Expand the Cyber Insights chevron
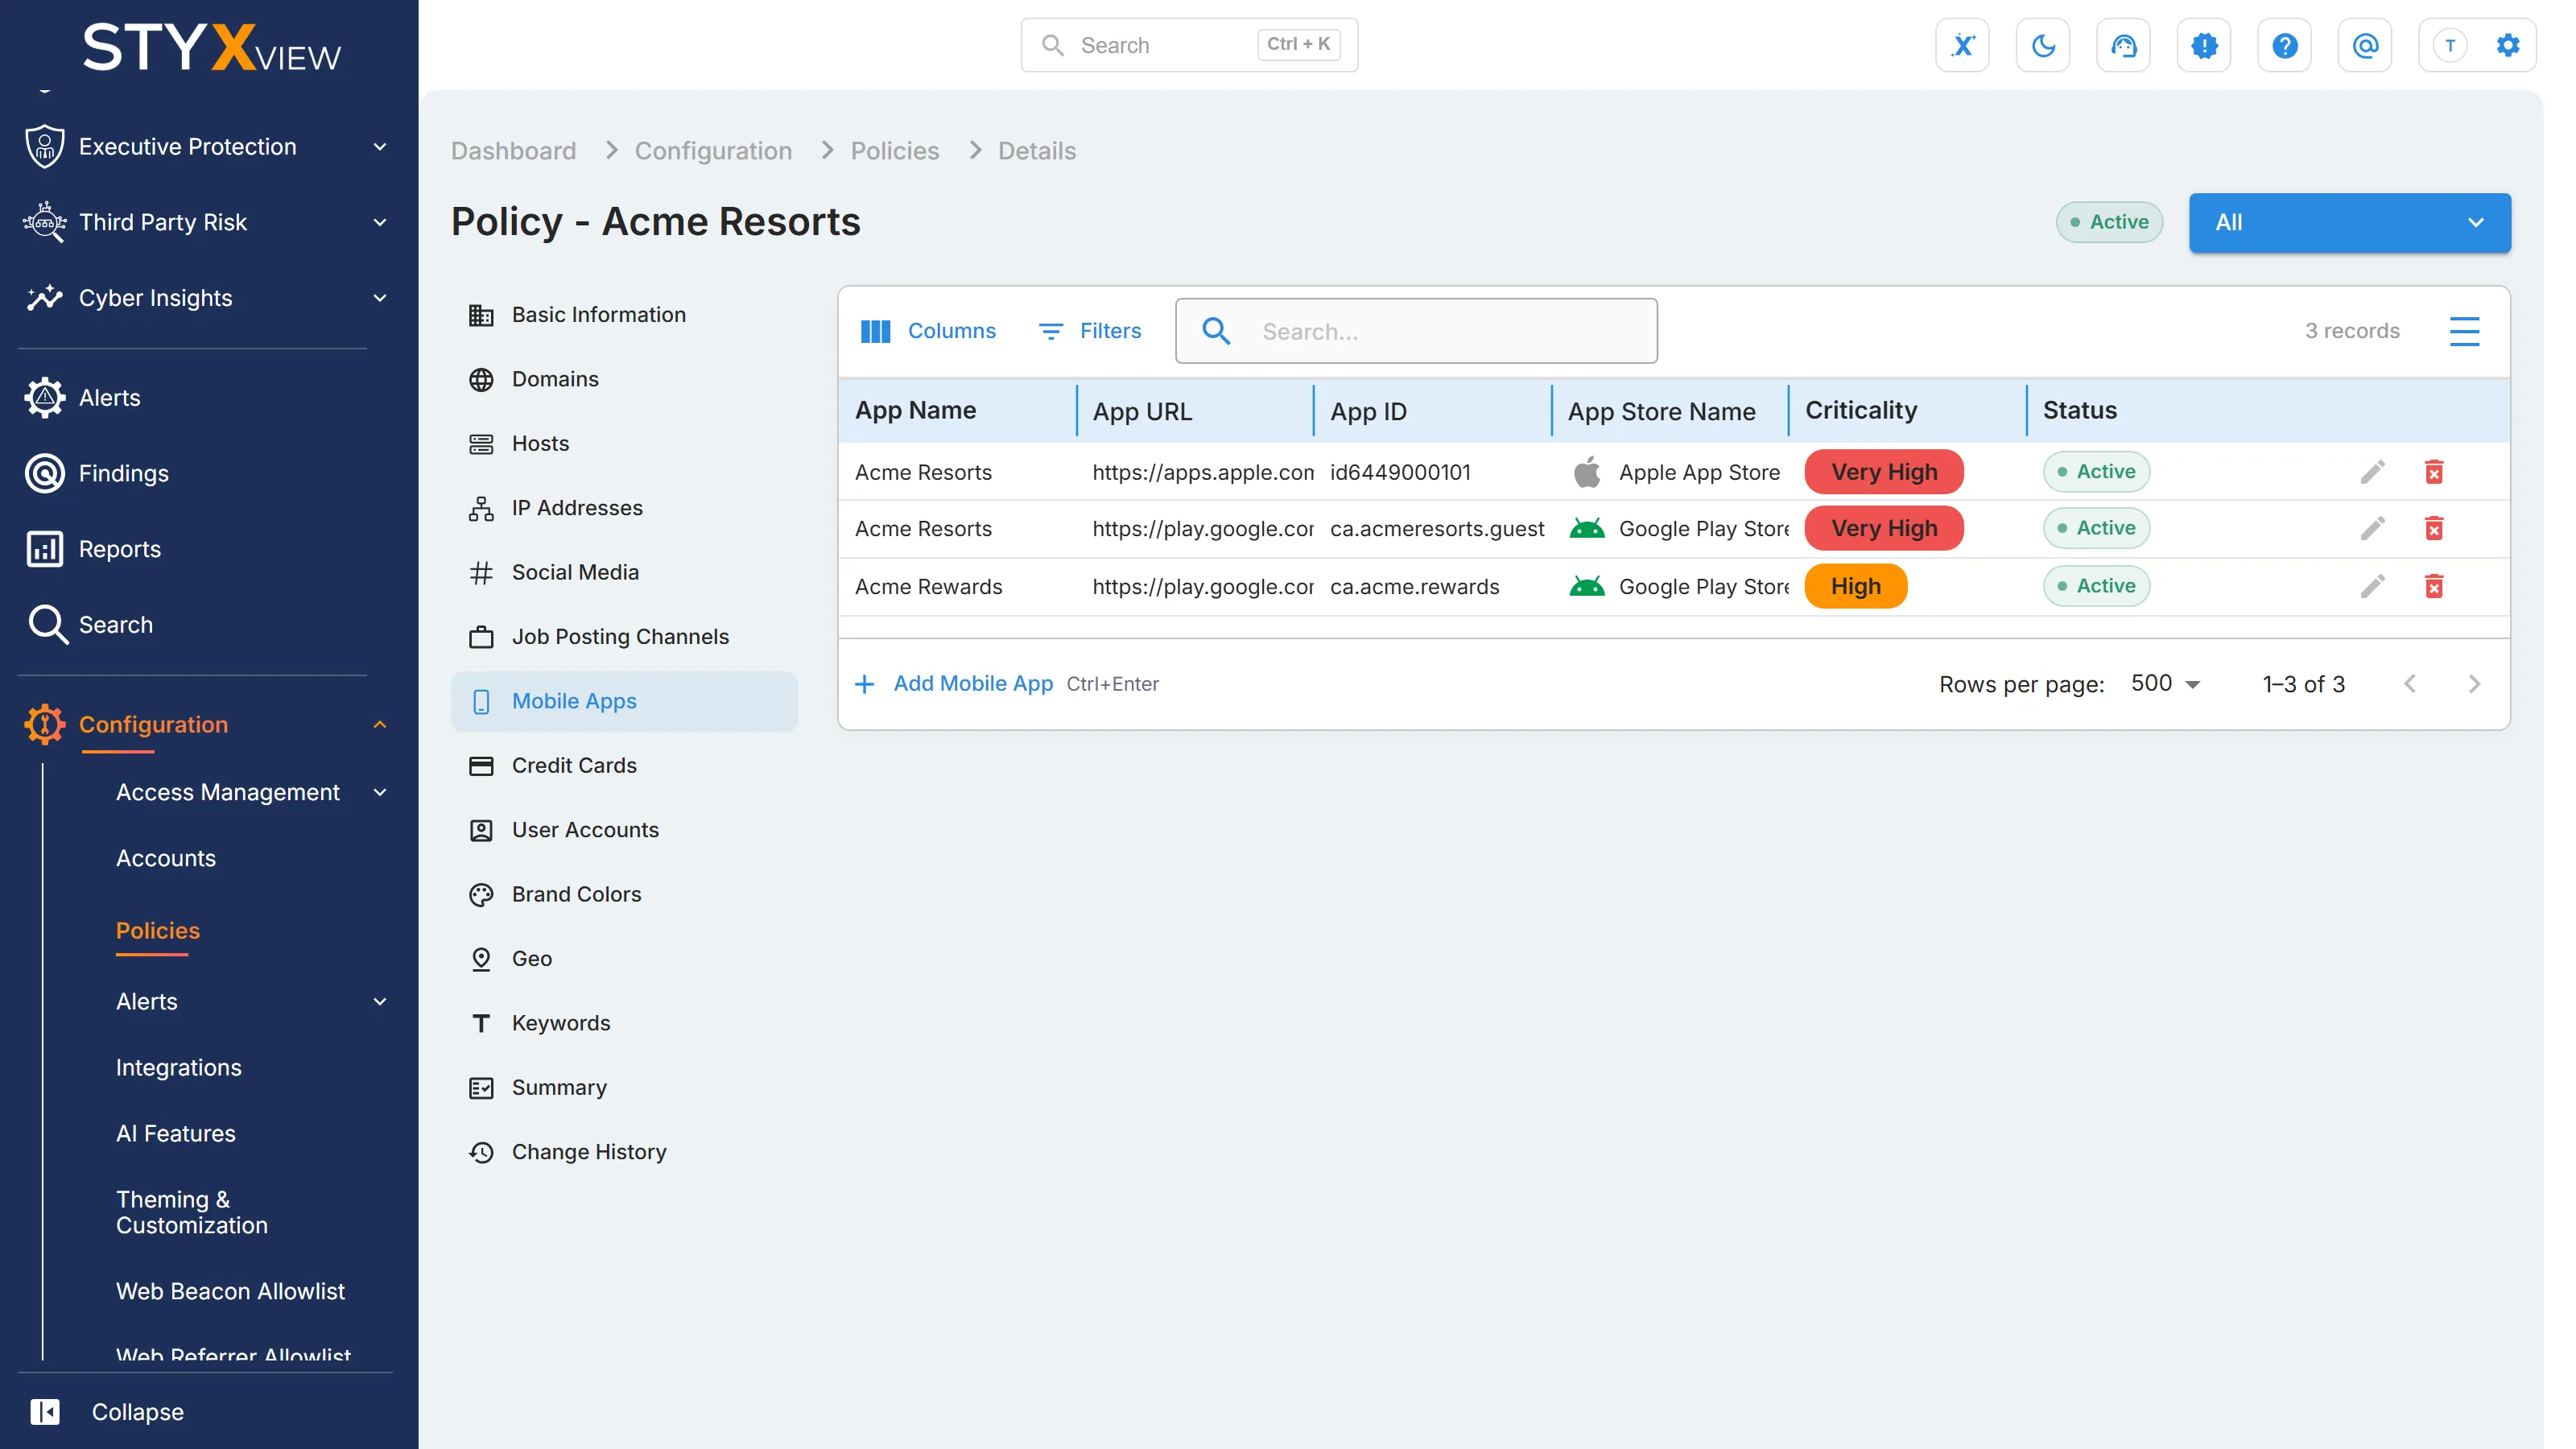 (380, 298)
